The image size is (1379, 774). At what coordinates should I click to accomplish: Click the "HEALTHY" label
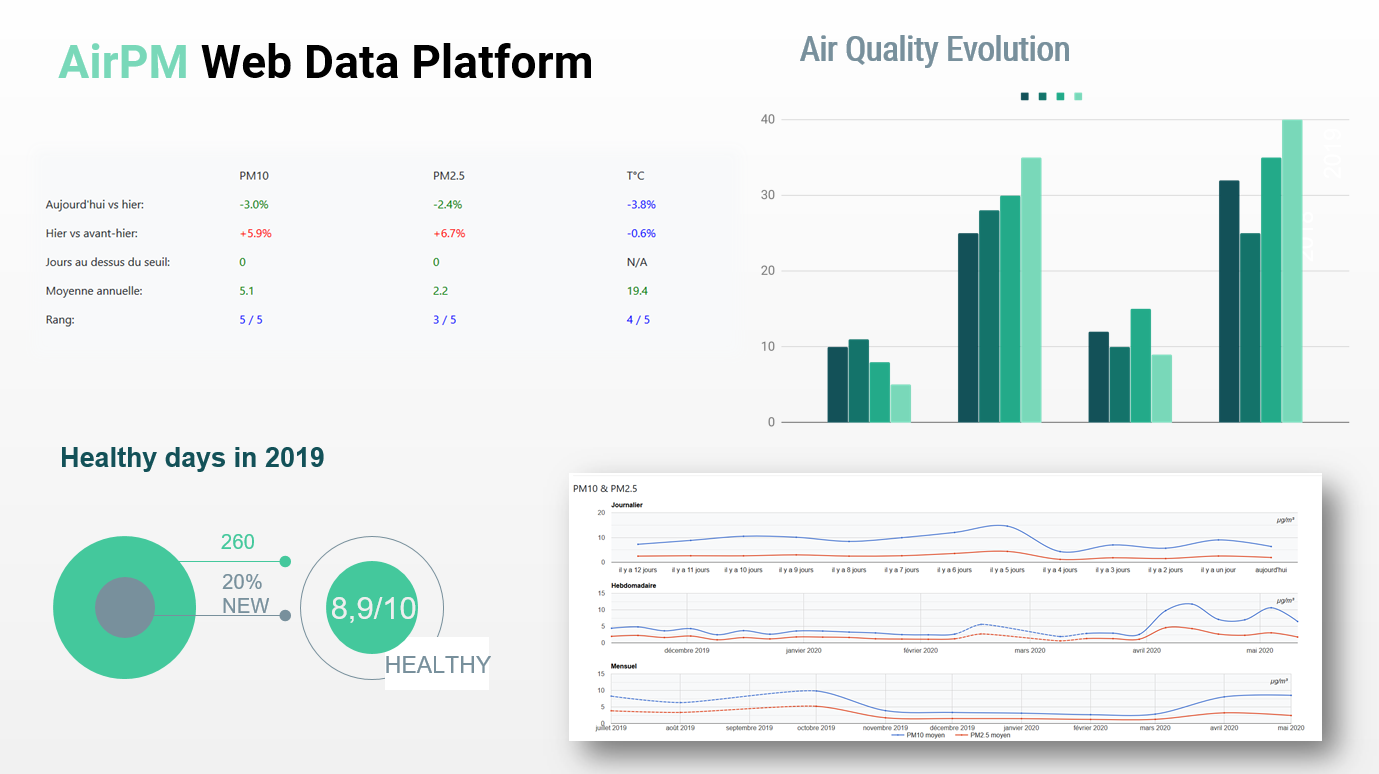click(x=438, y=664)
